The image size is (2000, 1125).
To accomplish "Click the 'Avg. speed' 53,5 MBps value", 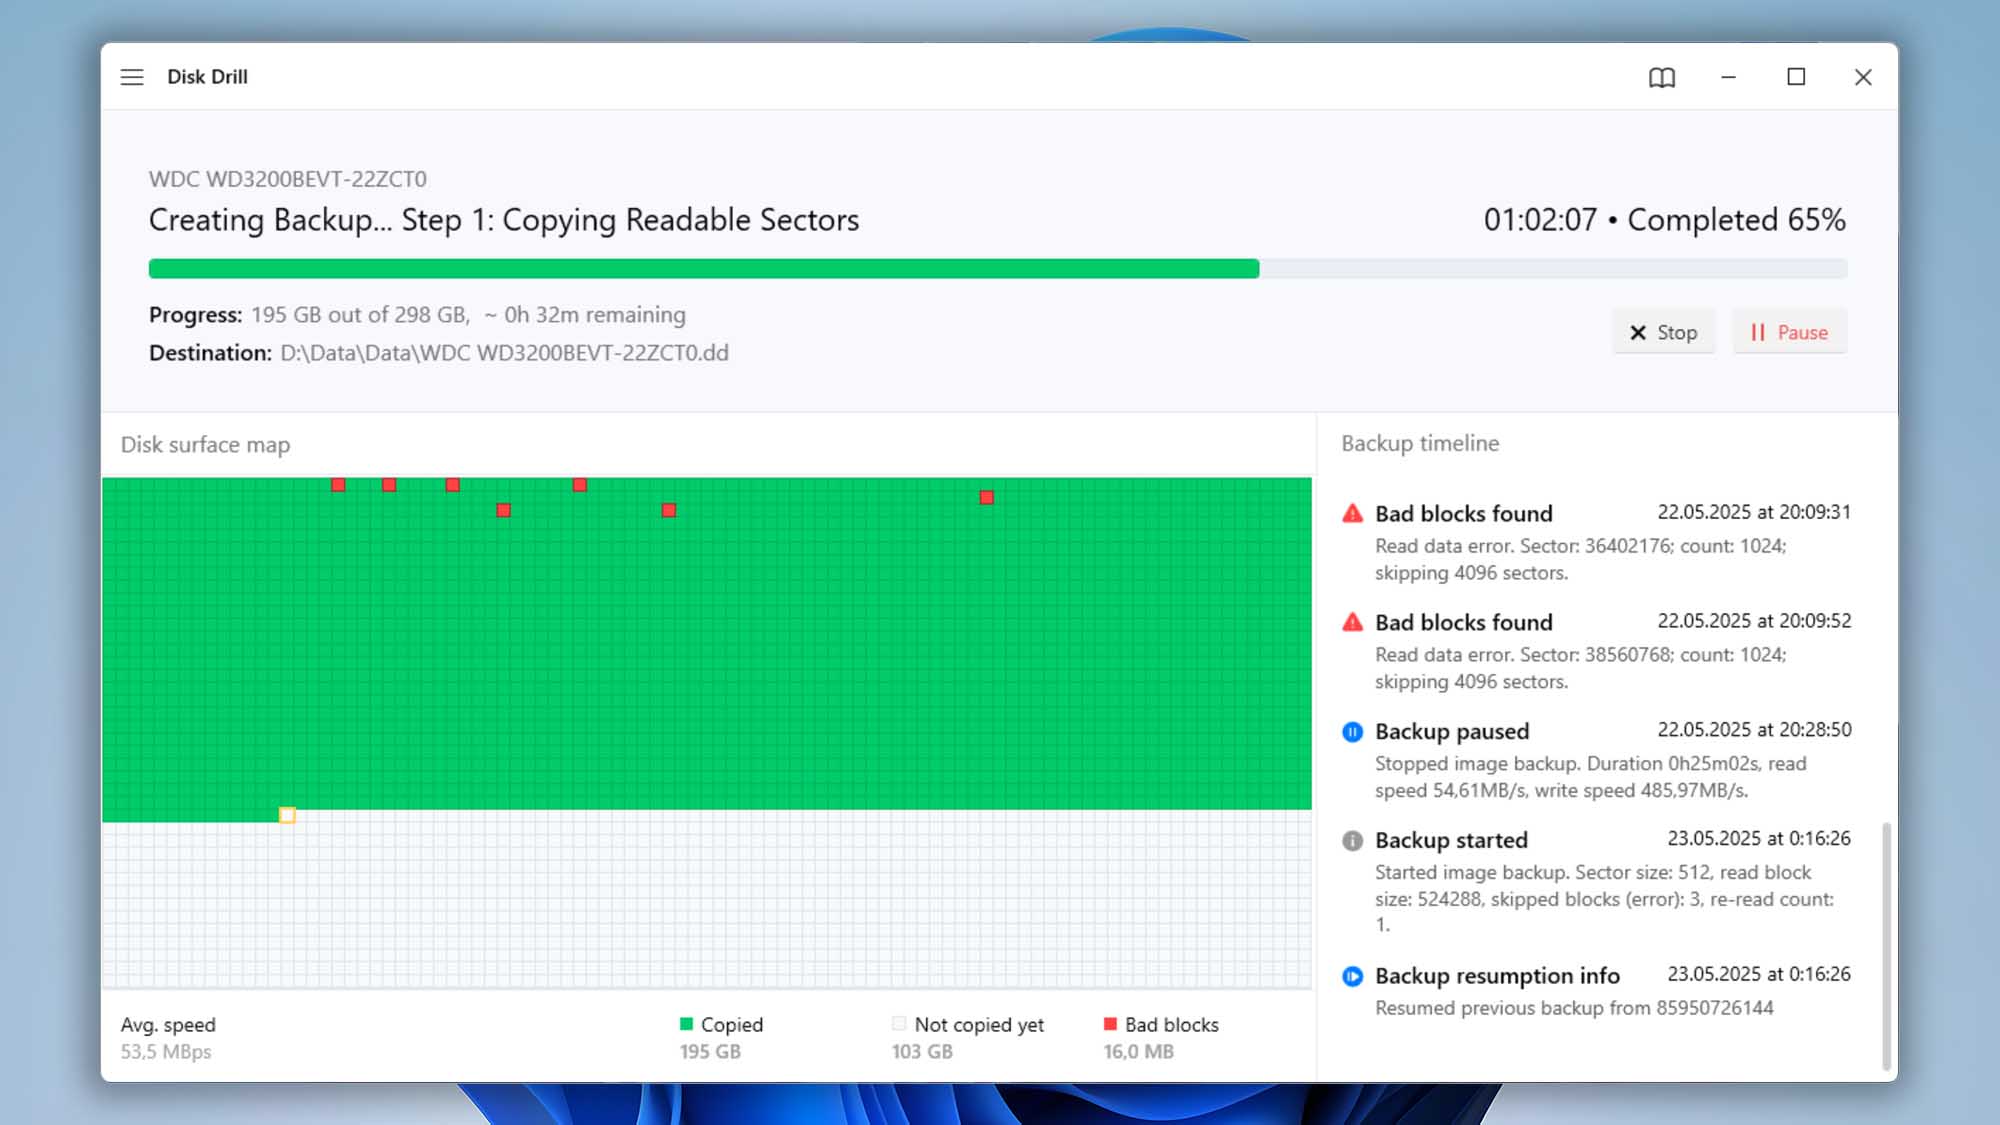I will click(x=166, y=1052).
